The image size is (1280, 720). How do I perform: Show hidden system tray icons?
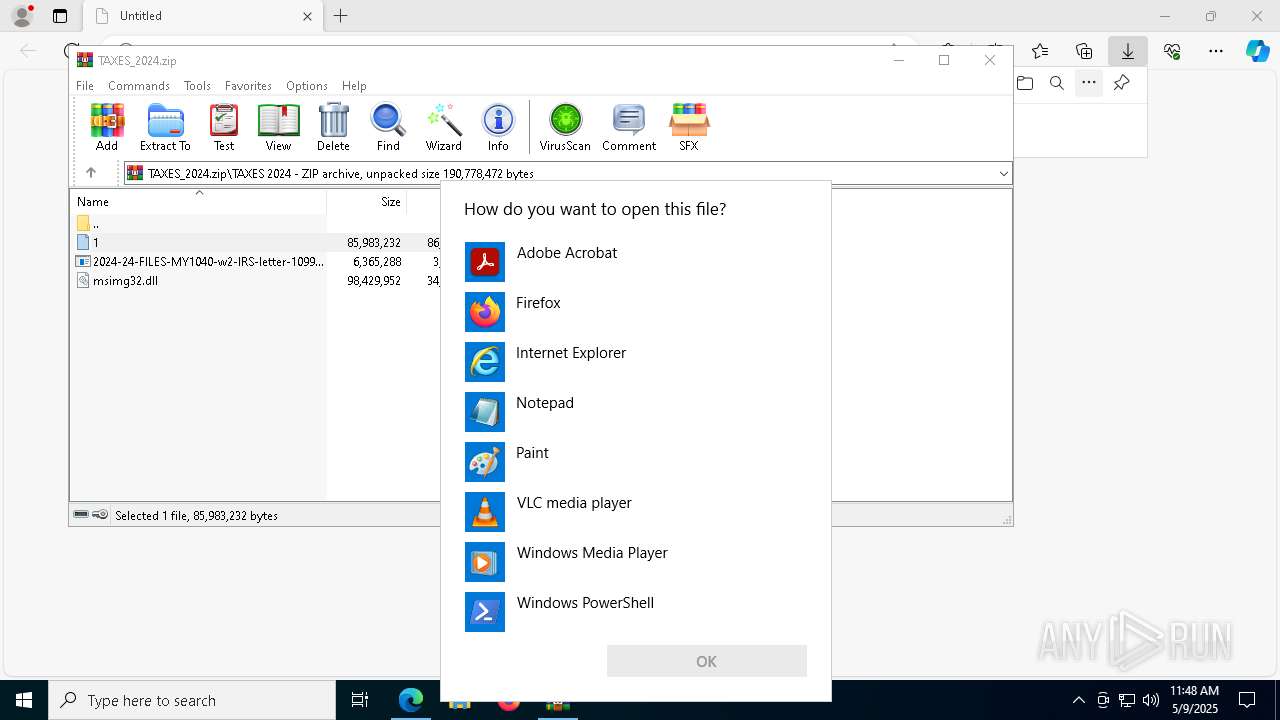tap(1078, 700)
